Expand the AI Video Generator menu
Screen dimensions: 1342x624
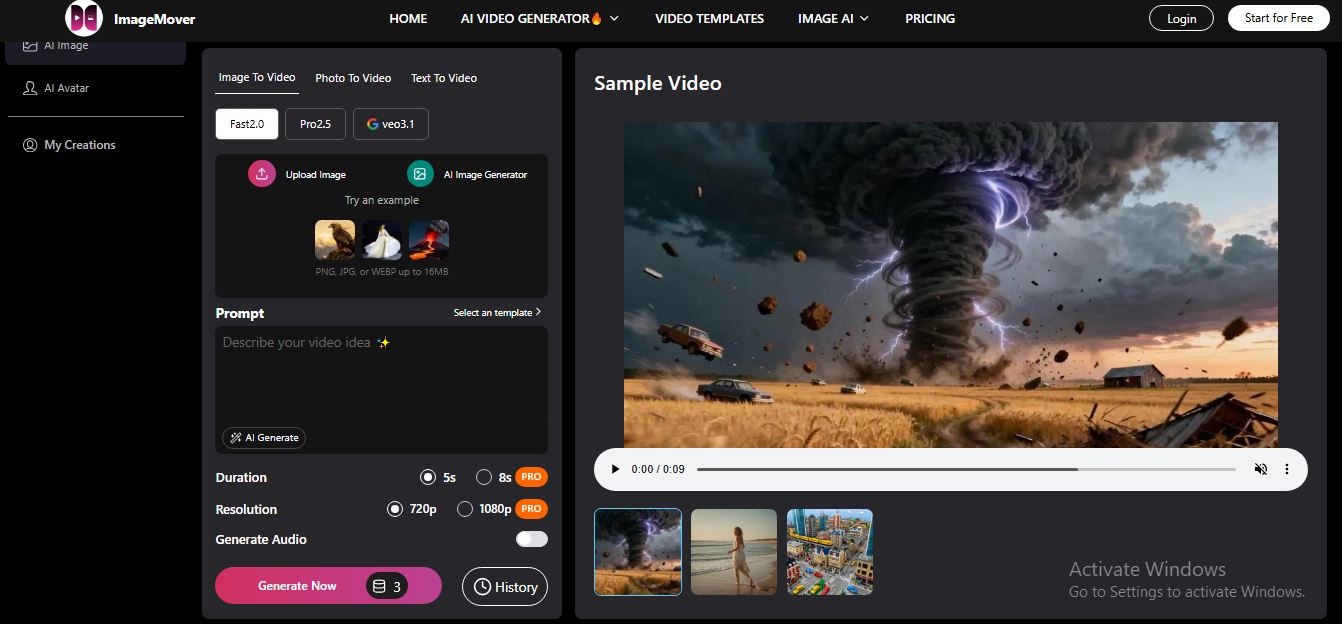(x=540, y=18)
